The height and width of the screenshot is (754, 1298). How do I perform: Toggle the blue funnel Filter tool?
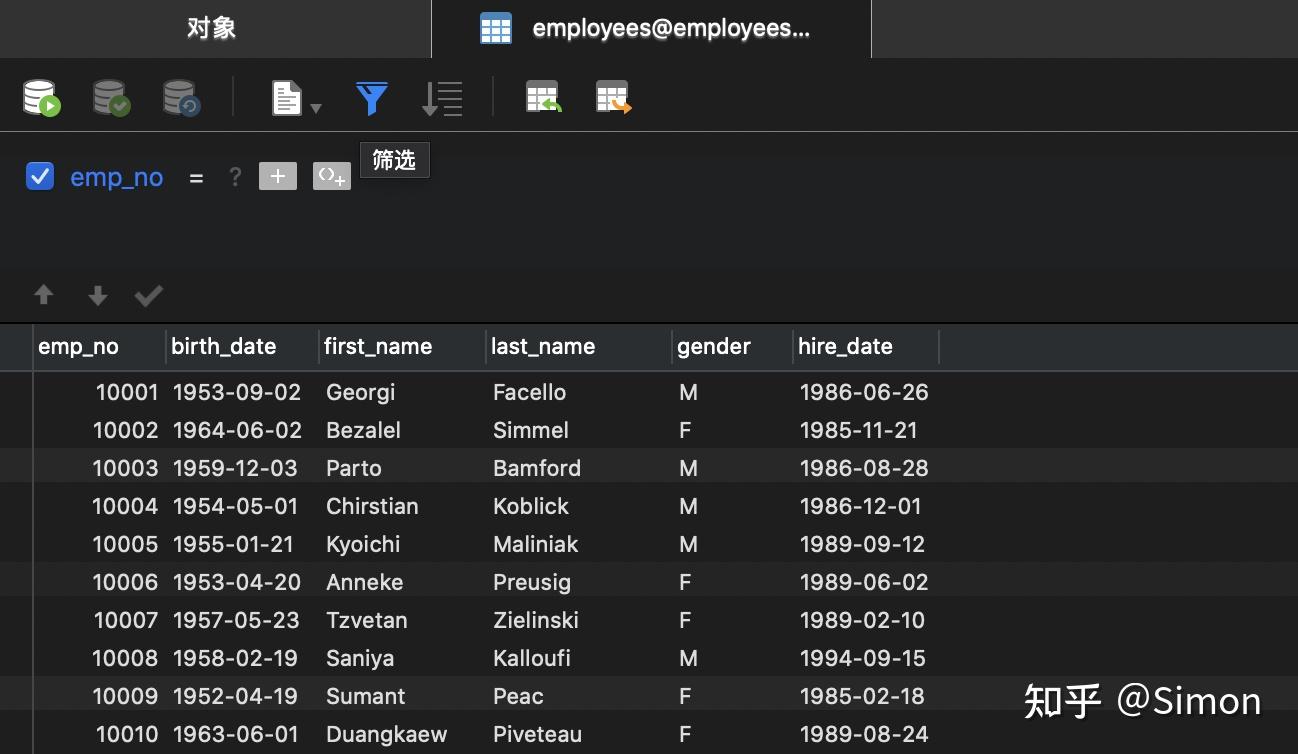(372, 98)
